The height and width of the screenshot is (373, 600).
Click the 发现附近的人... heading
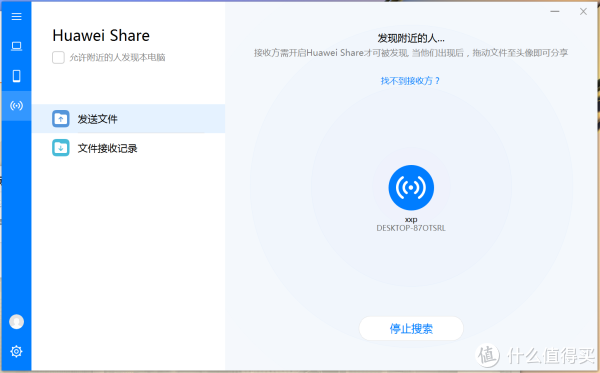point(411,38)
